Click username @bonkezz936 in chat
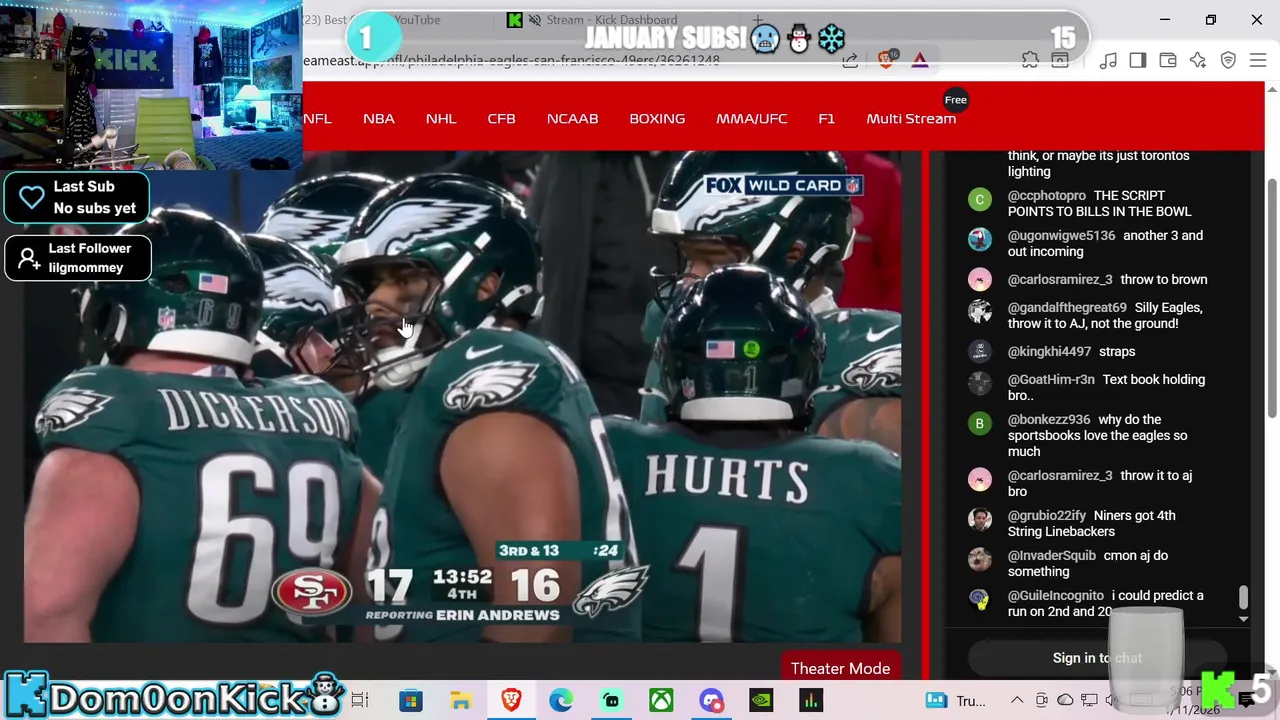 (x=1049, y=419)
